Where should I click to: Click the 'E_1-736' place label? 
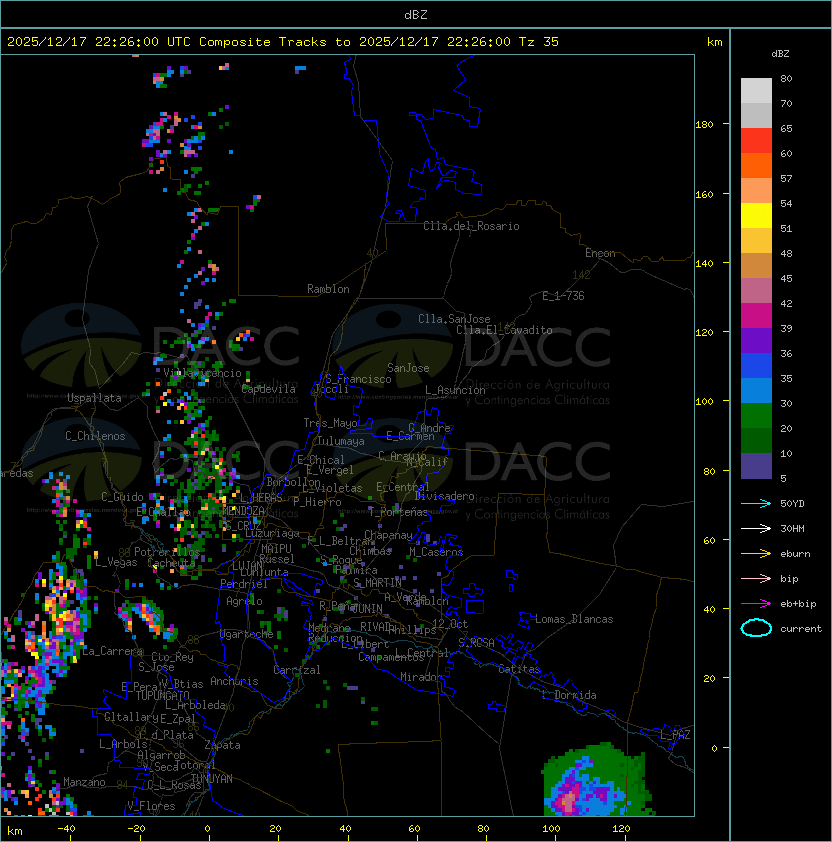click(563, 296)
